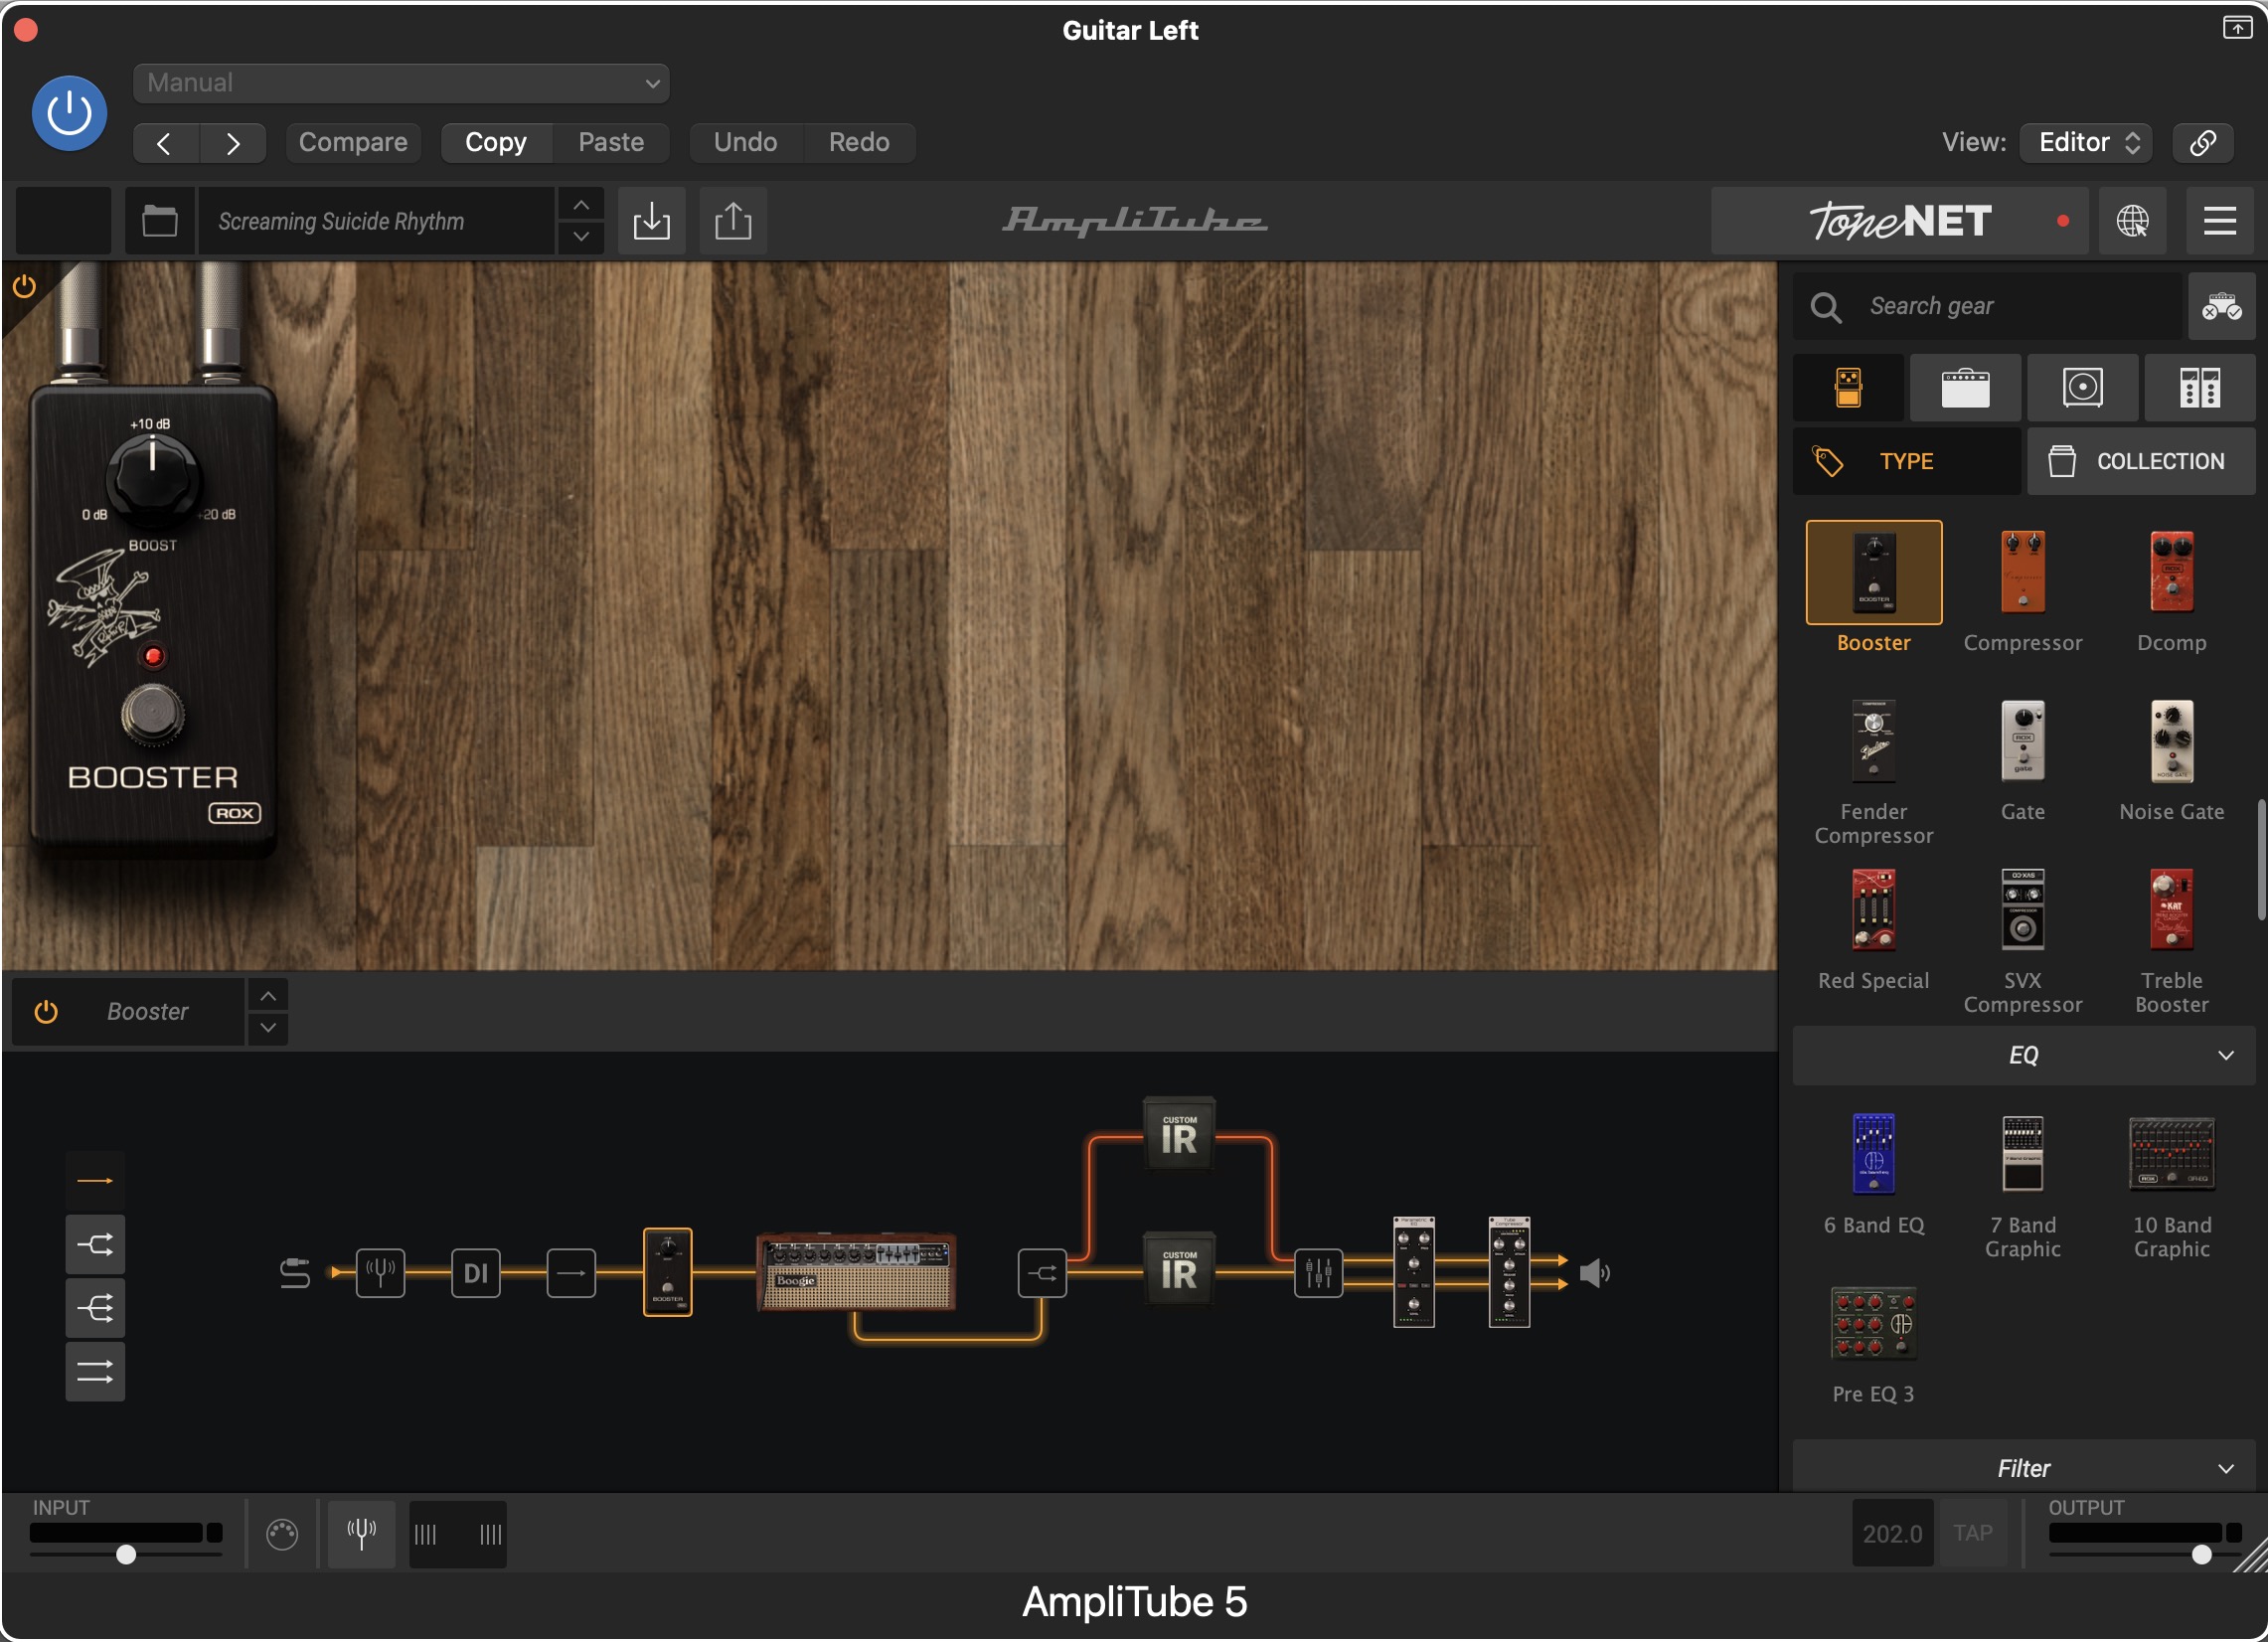Select previous gear with Booster up chevron
Screen dimensions: 2268x1642
(268, 997)
